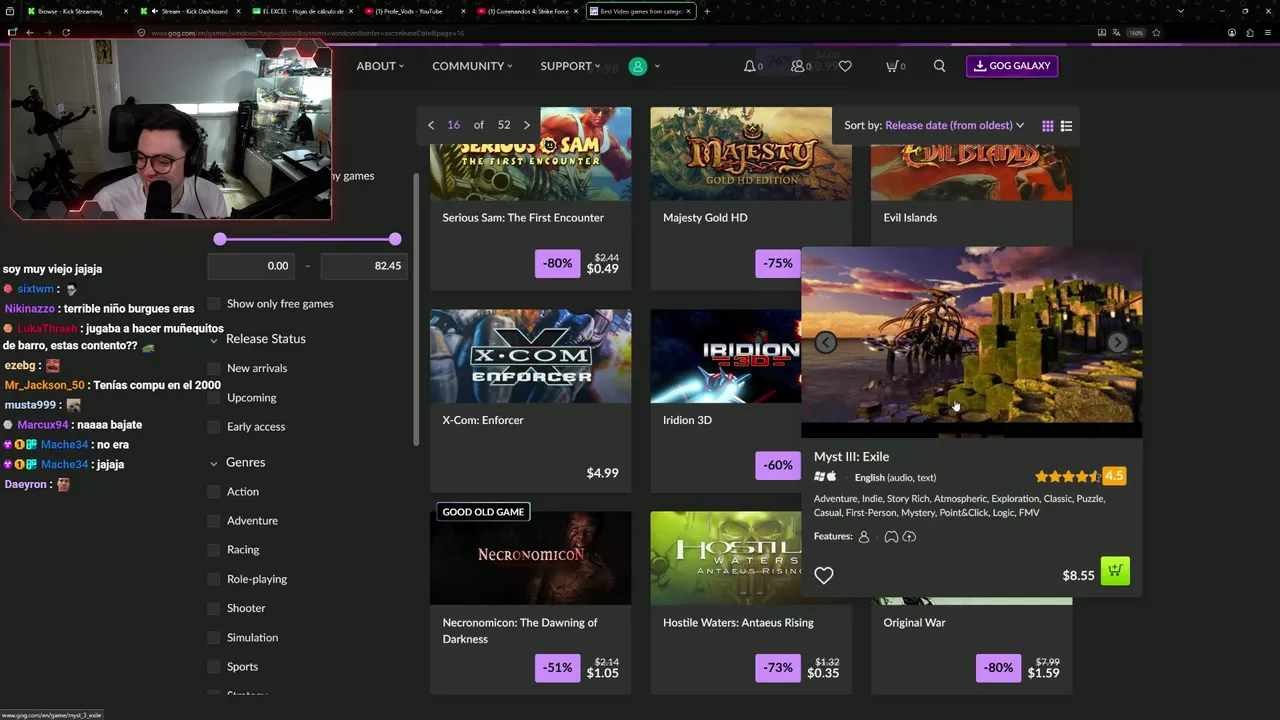Click the search magnifier icon
The height and width of the screenshot is (720, 1280).
pos(939,66)
